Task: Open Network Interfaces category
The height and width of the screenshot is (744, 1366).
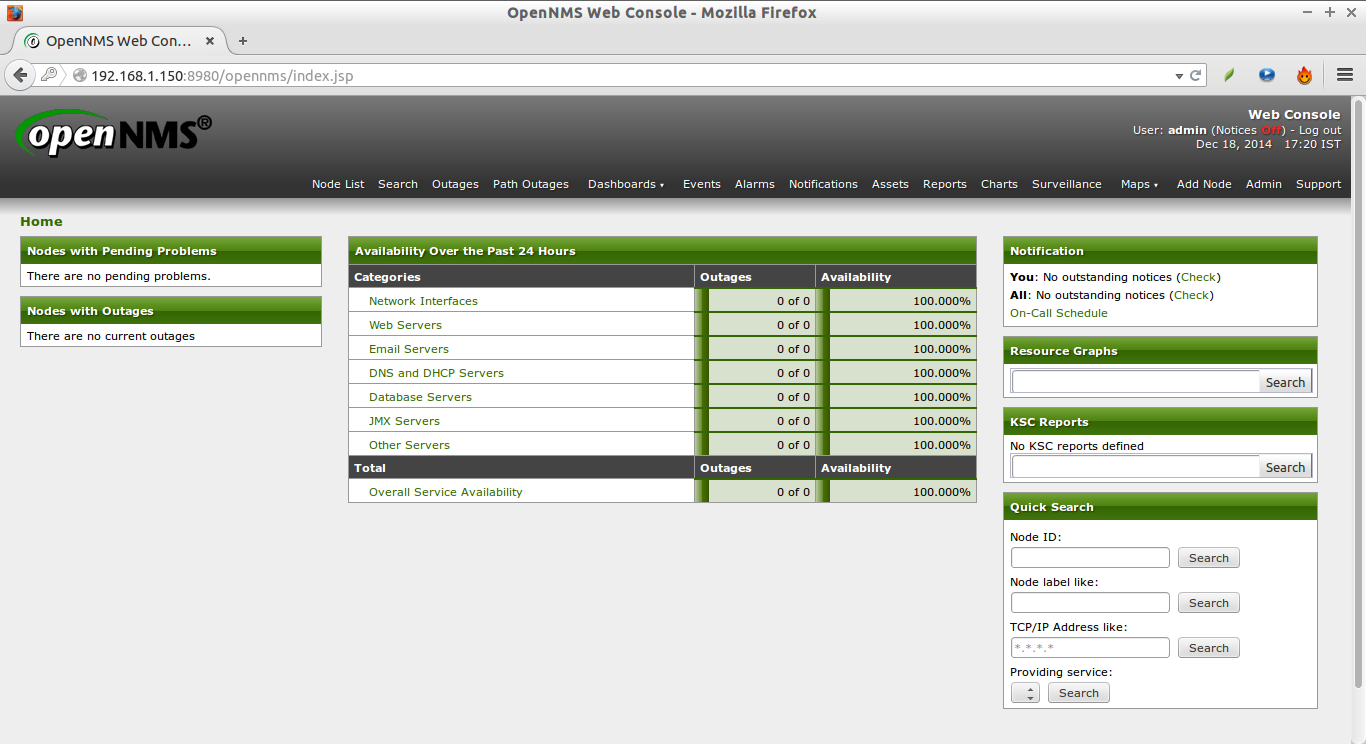Action: click(423, 301)
